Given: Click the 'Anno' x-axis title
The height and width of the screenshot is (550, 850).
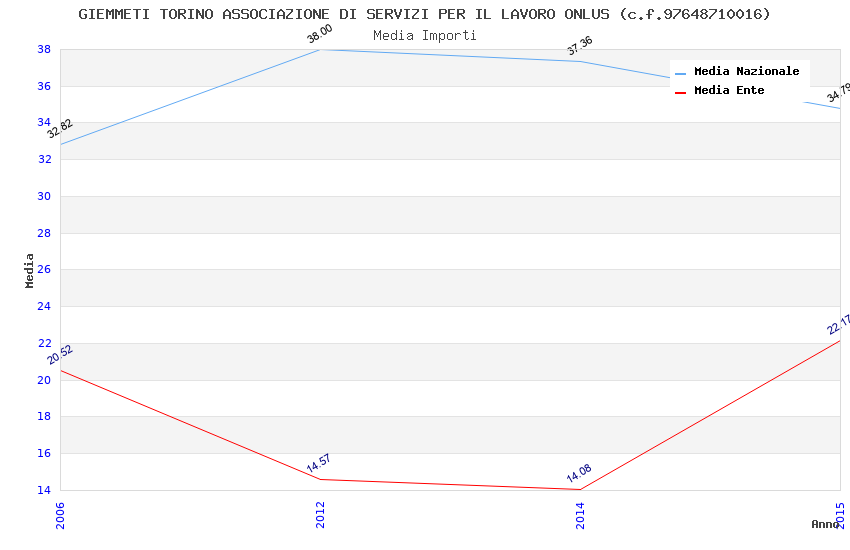Looking at the screenshot, I should 825,524.
